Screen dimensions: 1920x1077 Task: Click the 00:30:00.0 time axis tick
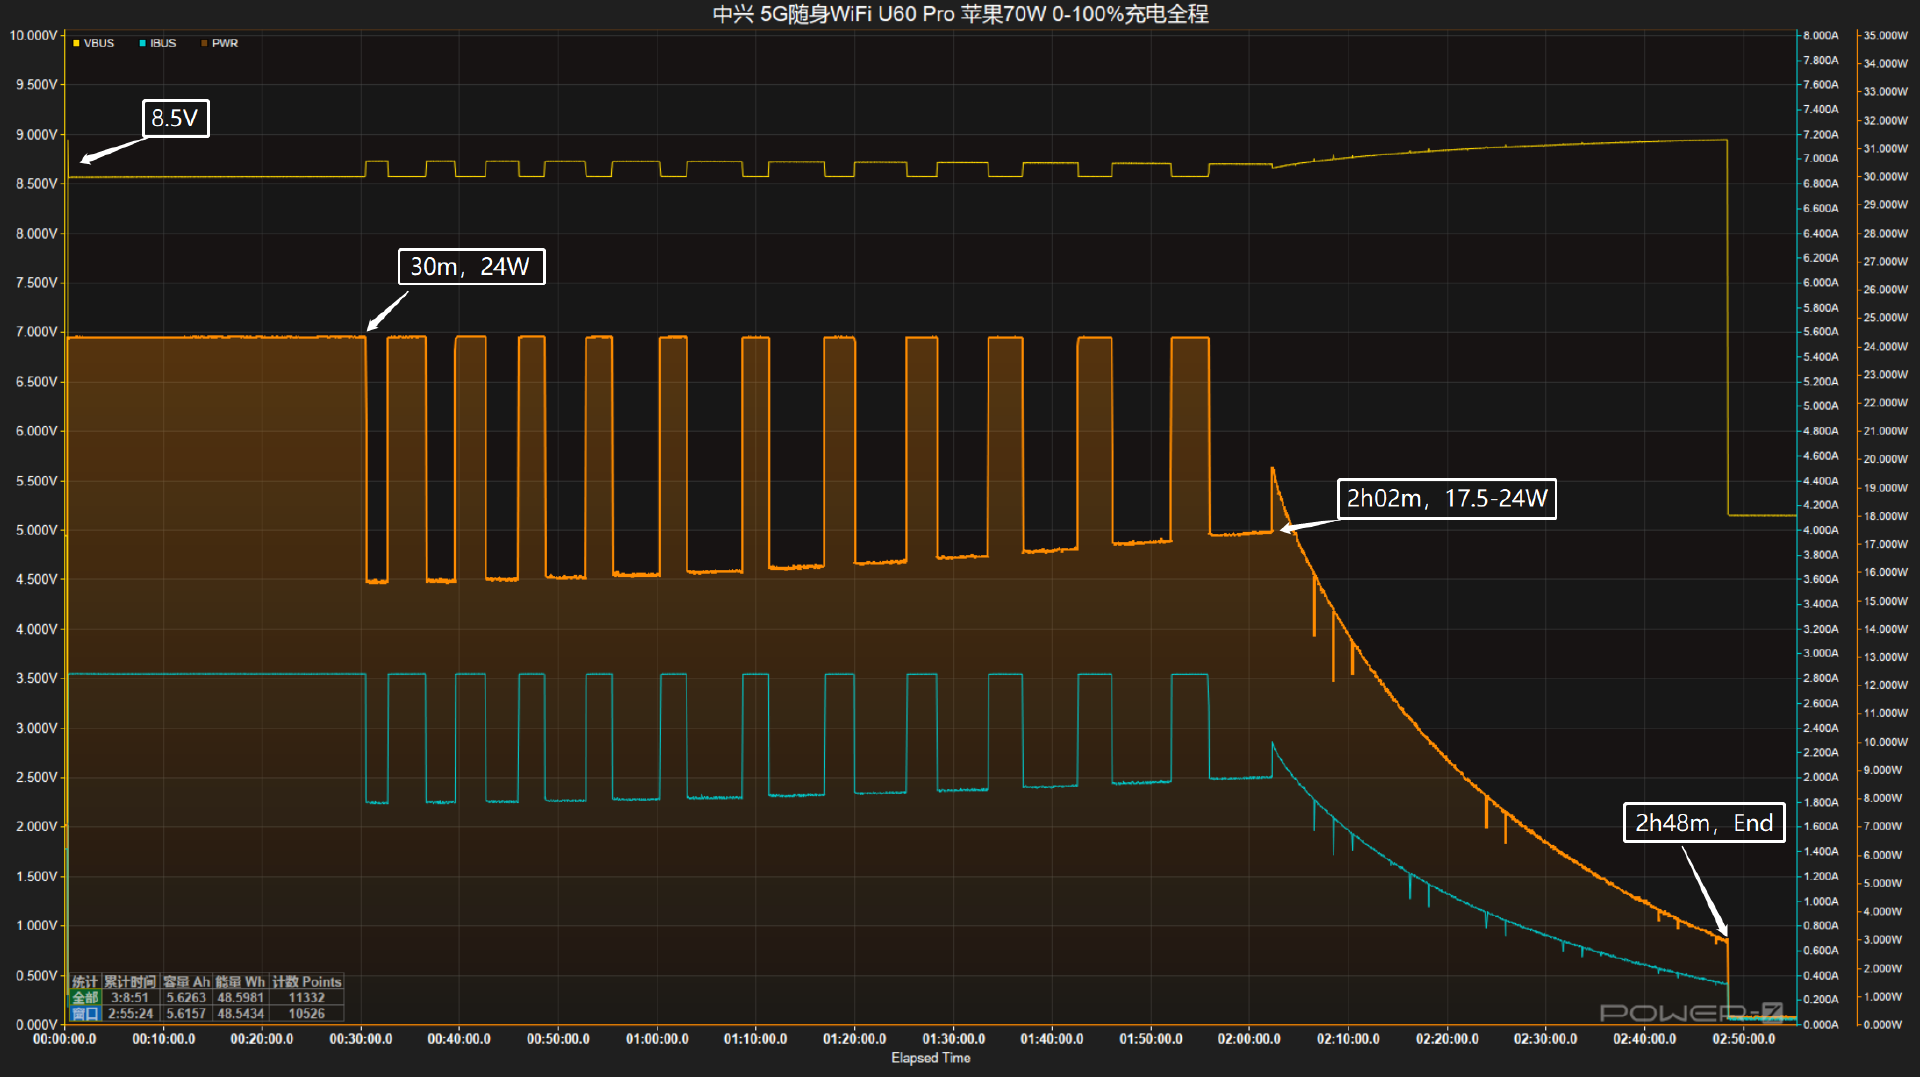[x=361, y=1039]
